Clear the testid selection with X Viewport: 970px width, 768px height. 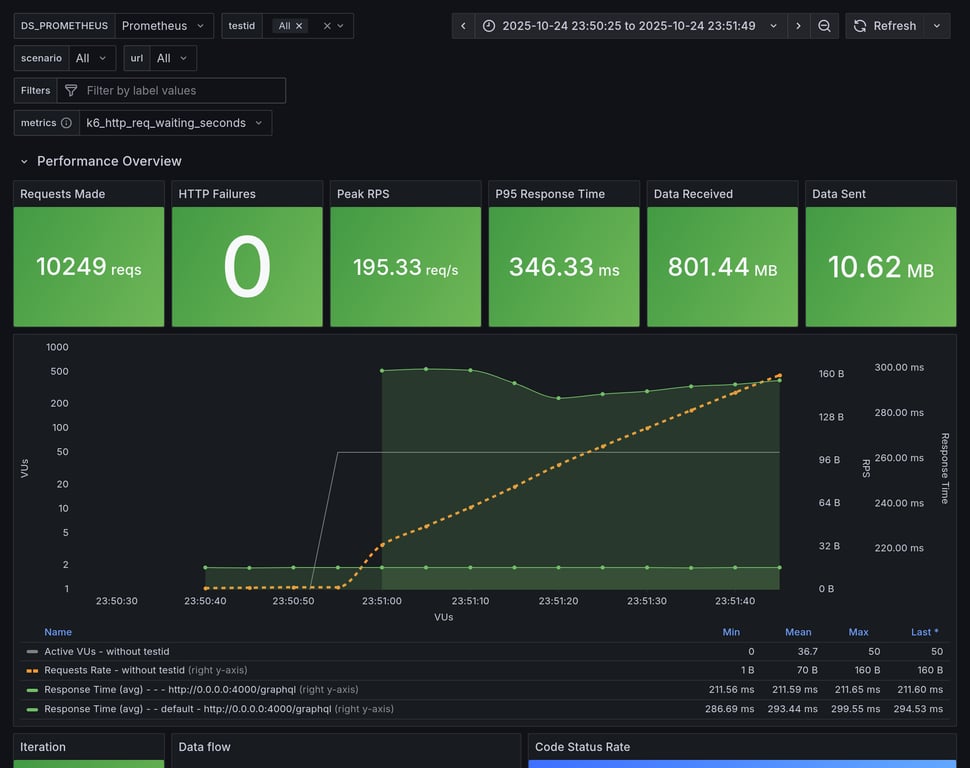click(x=327, y=26)
